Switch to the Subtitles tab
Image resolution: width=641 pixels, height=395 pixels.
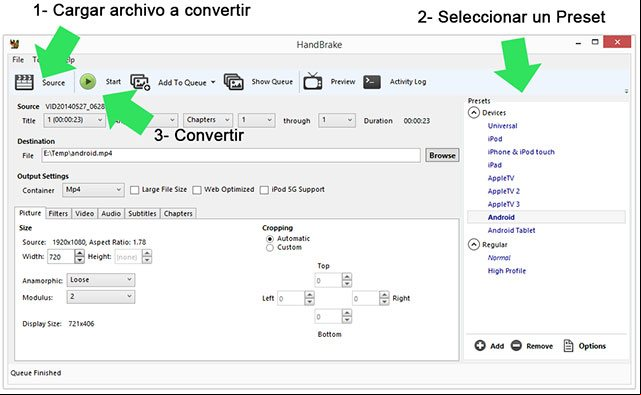click(x=142, y=213)
